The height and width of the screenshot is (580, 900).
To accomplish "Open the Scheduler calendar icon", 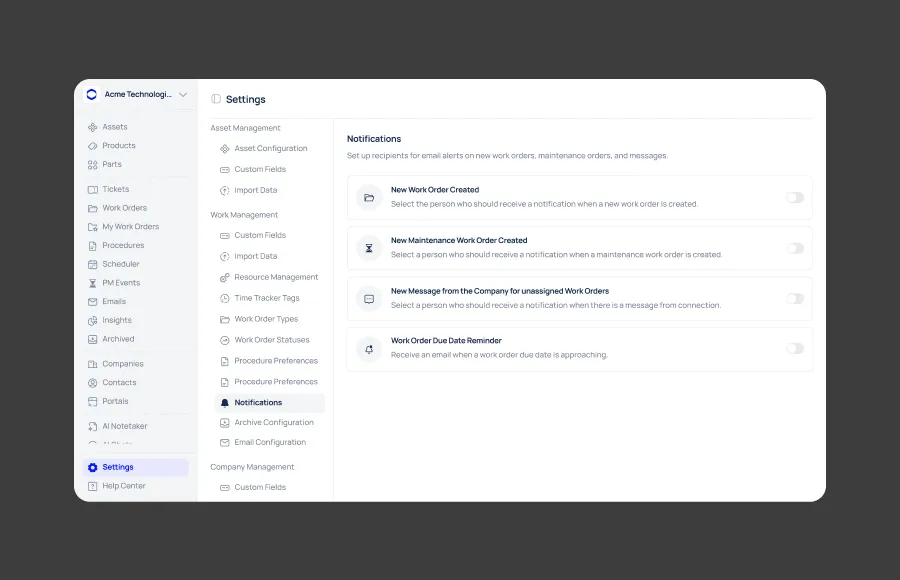I will tap(92, 264).
